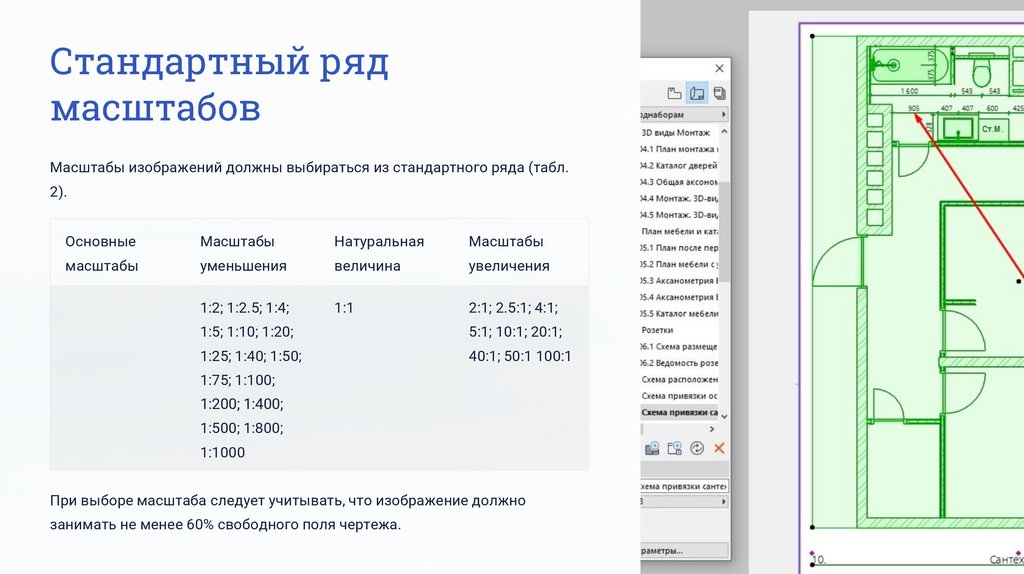Click the 'раметры...' settings button
The image size is (1024, 574).
[684, 550]
